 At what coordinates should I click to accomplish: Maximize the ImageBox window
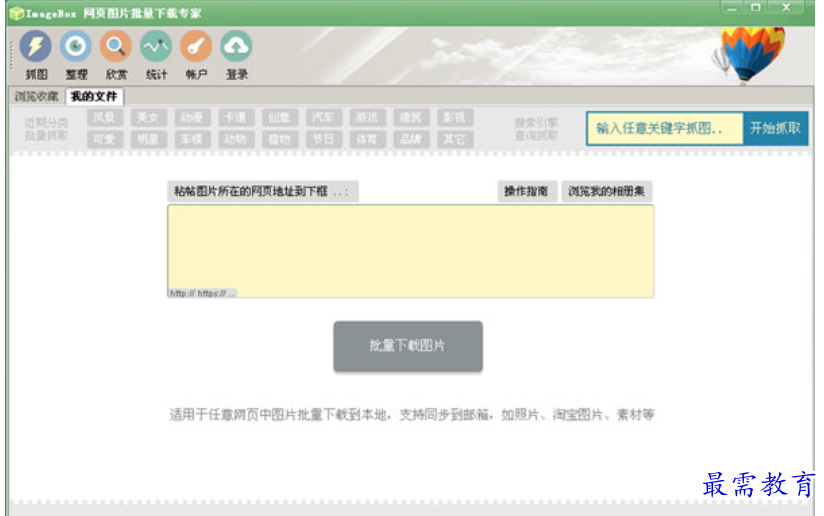point(756,7)
